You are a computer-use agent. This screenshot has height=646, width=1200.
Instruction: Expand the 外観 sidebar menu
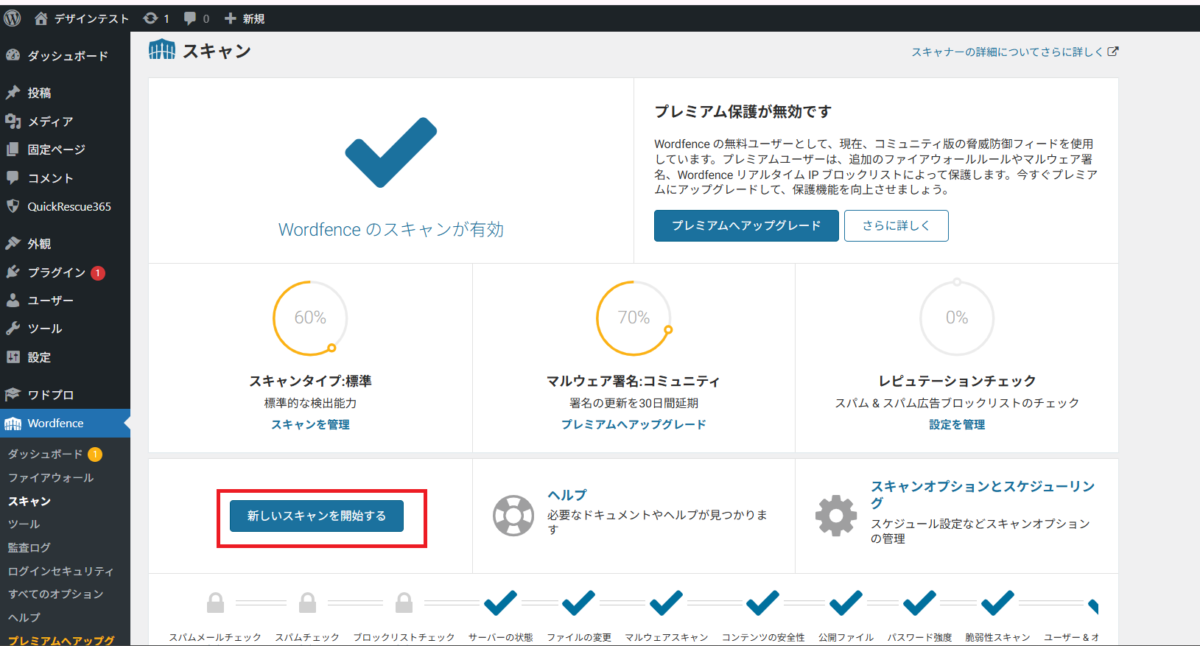click(39, 243)
